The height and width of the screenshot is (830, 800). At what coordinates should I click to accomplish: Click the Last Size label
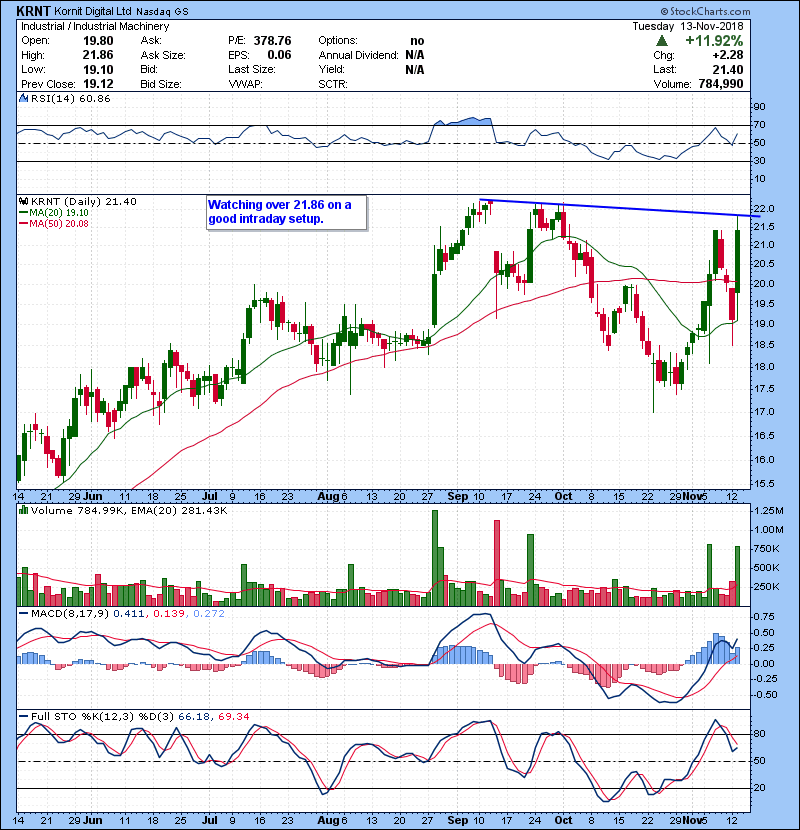tap(252, 69)
